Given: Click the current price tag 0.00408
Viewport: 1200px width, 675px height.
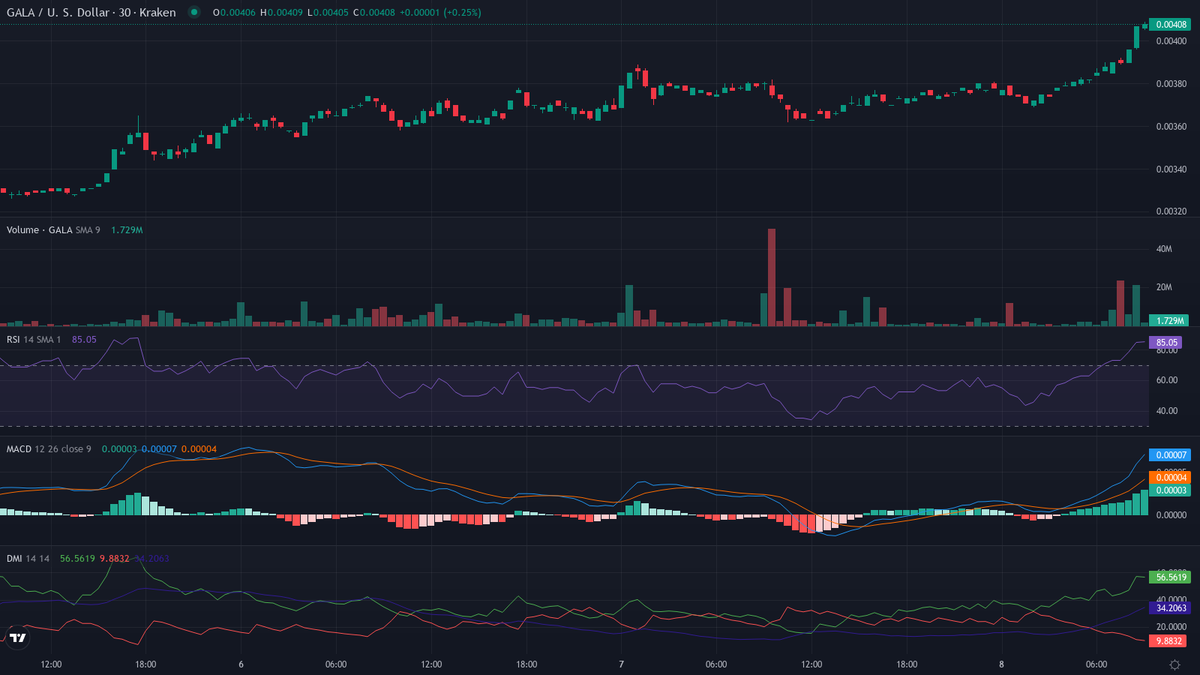Looking at the screenshot, I should click(1170, 24).
